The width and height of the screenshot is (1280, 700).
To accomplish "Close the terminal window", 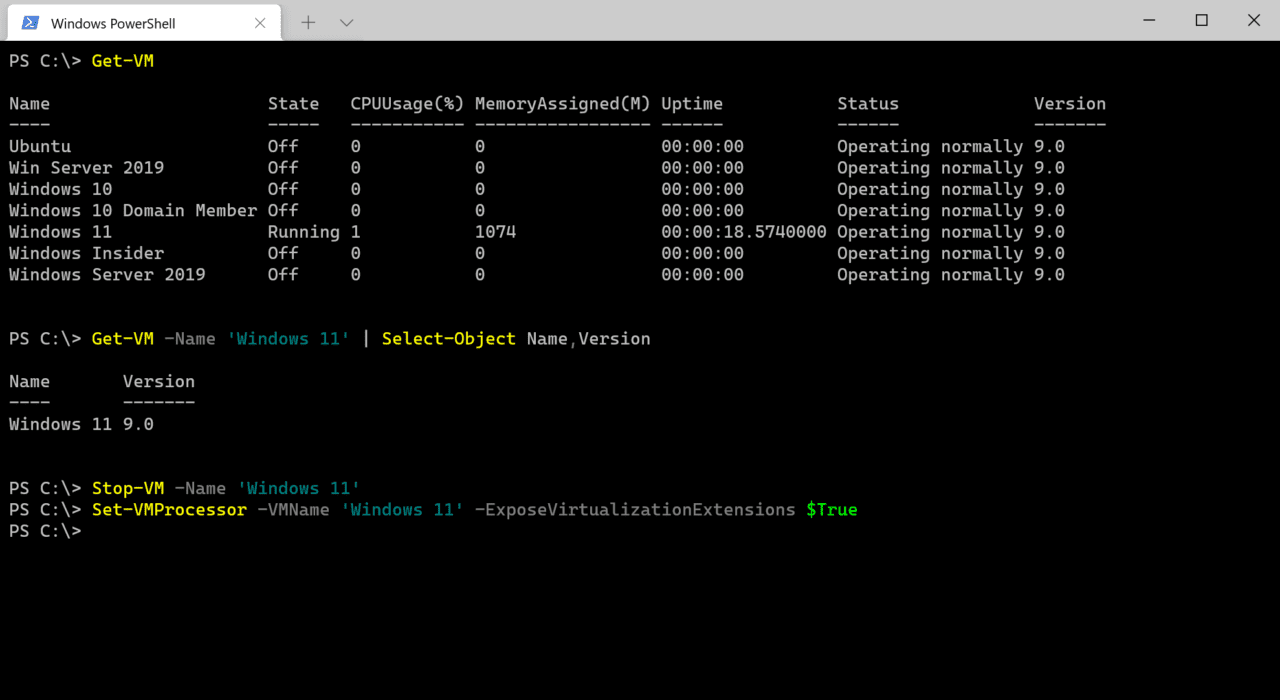I will tap(1254, 20).
